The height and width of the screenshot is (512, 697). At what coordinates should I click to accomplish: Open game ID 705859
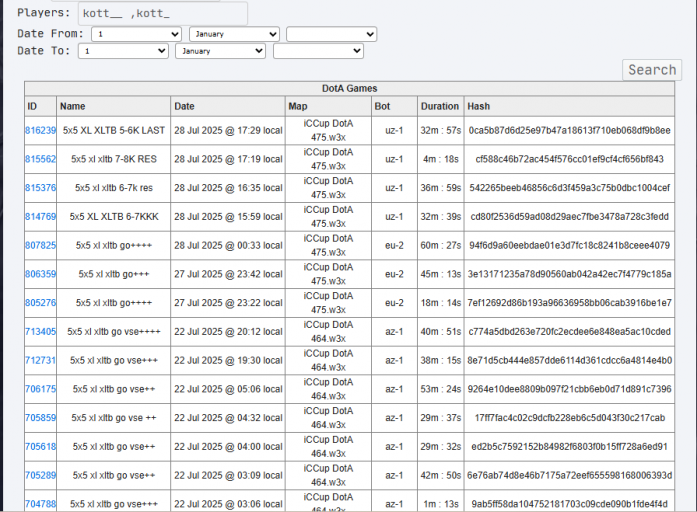tap(40, 418)
